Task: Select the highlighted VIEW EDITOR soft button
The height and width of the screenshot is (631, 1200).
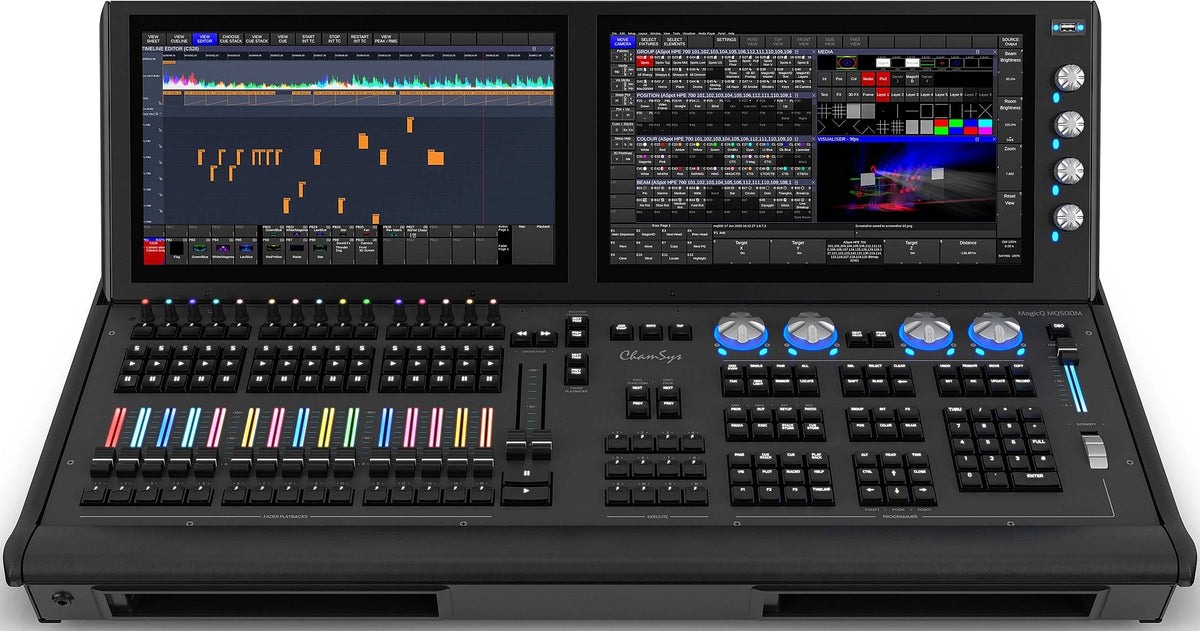Action: (205, 39)
